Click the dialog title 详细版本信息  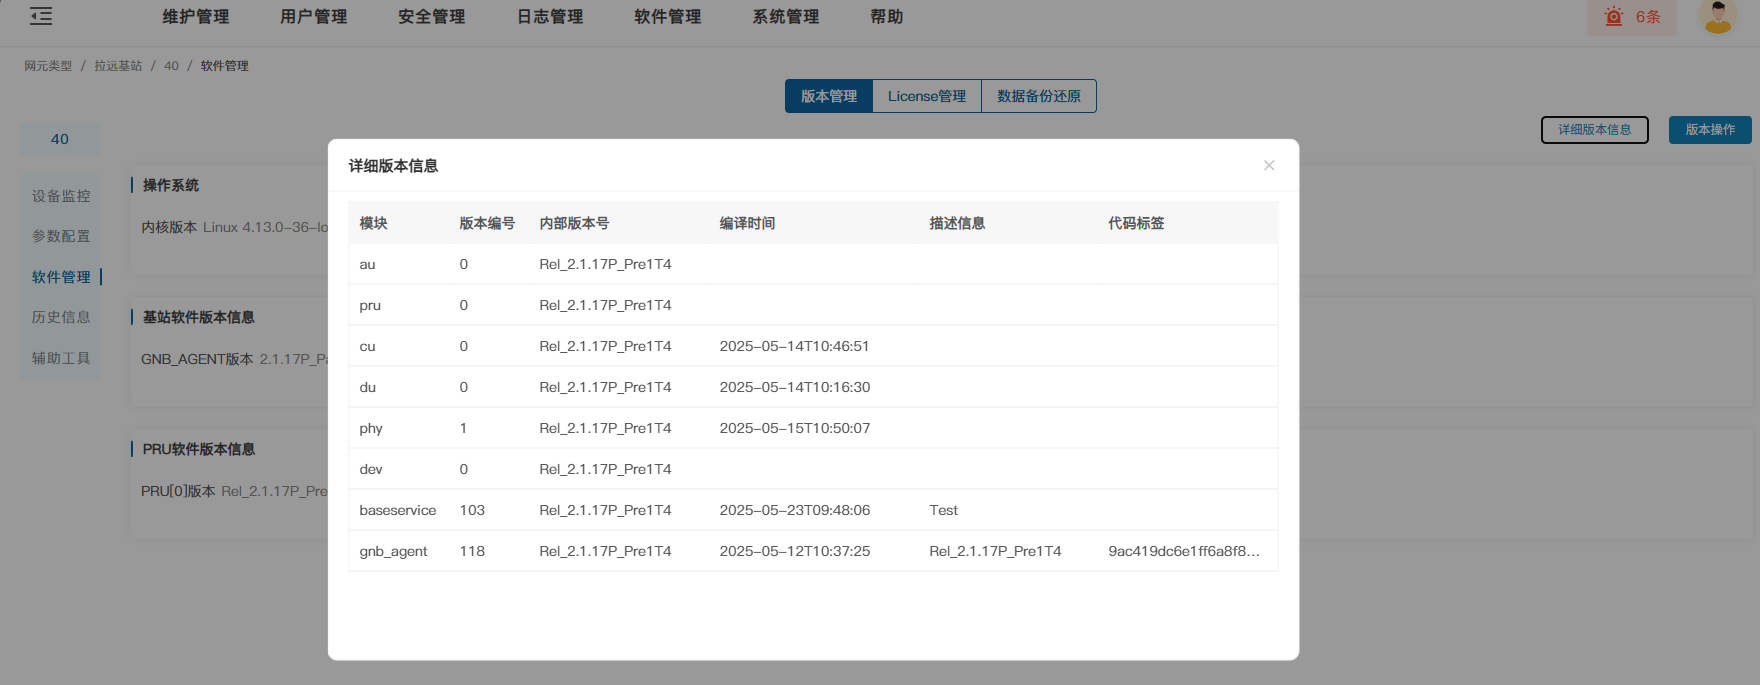(393, 166)
